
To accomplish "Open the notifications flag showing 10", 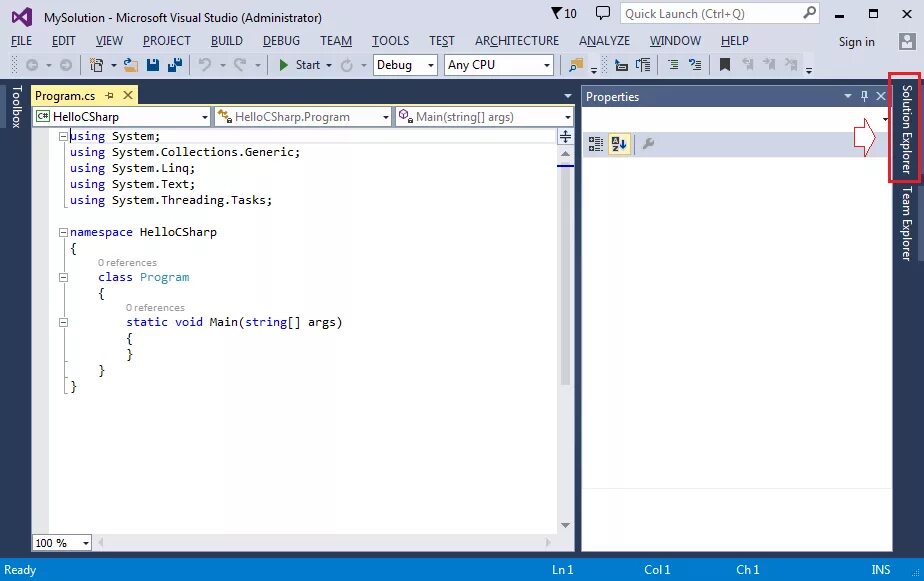I will (564, 13).
